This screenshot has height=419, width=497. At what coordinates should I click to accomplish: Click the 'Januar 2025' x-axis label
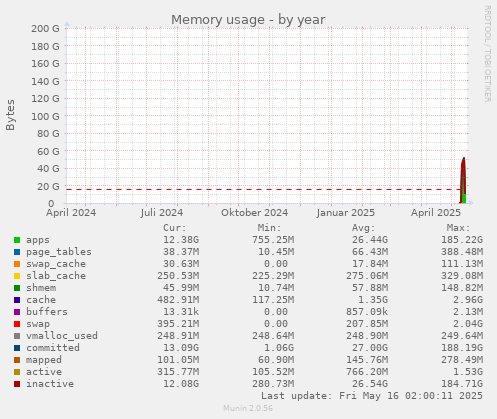tap(346, 213)
